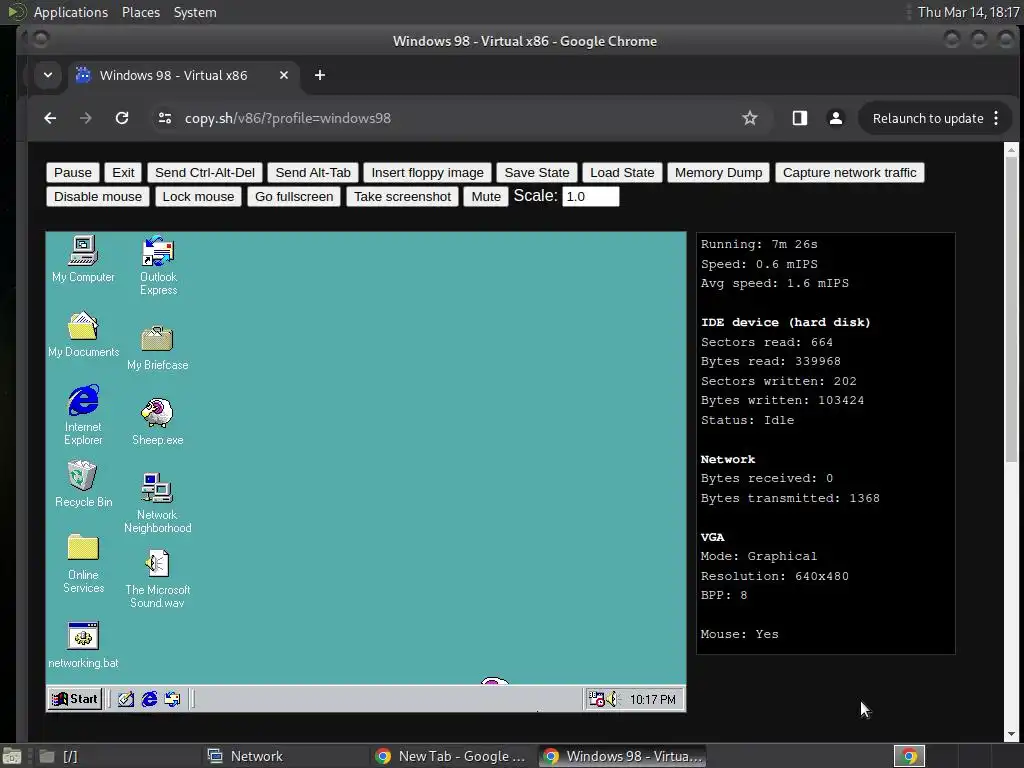Viewport: 1024px width, 768px height.
Task: Click Load State button
Action: pyautogui.click(x=622, y=172)
